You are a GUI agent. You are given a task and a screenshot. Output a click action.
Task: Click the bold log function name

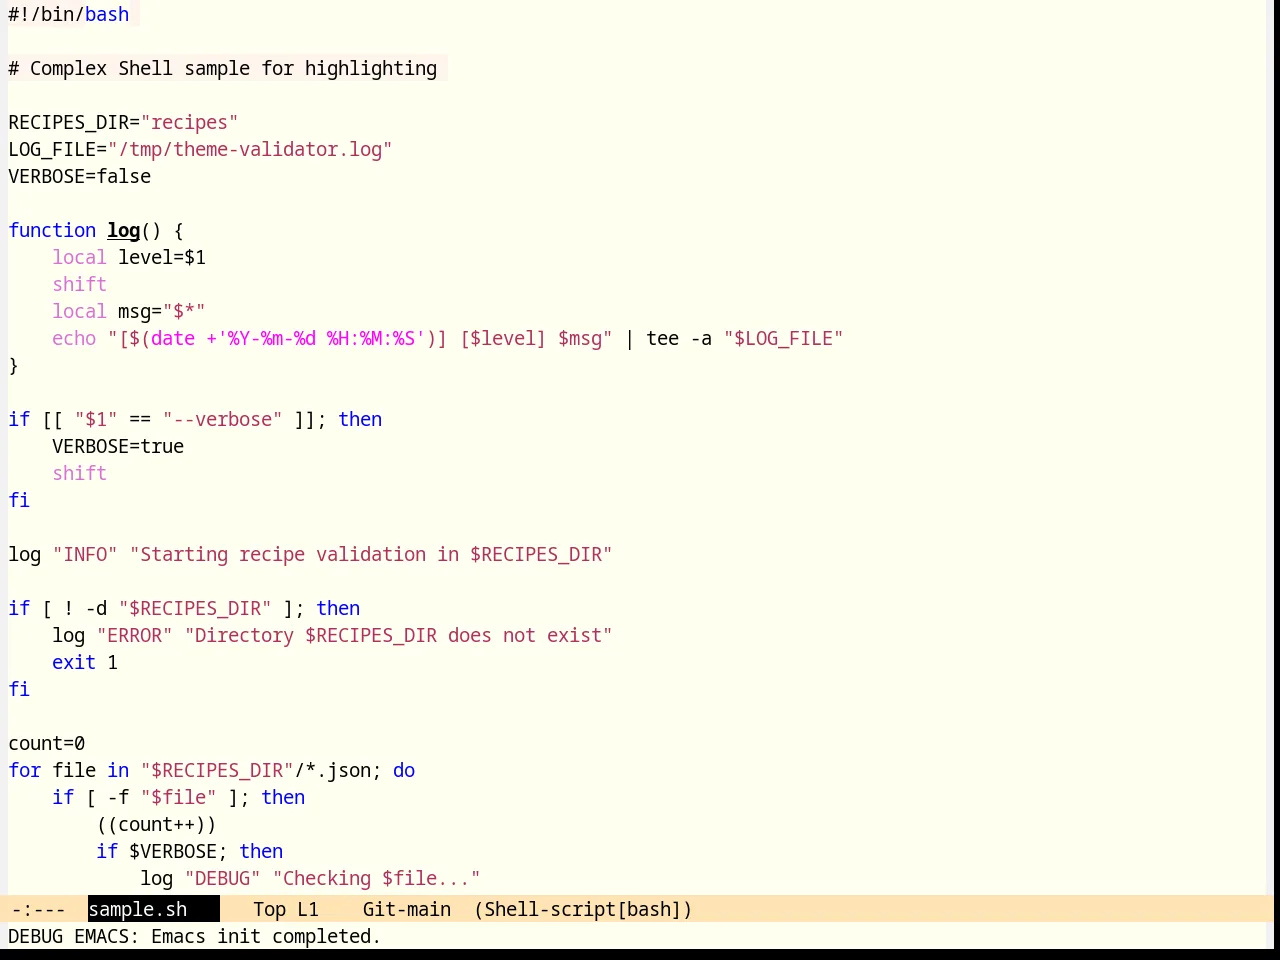click(124, 230)
